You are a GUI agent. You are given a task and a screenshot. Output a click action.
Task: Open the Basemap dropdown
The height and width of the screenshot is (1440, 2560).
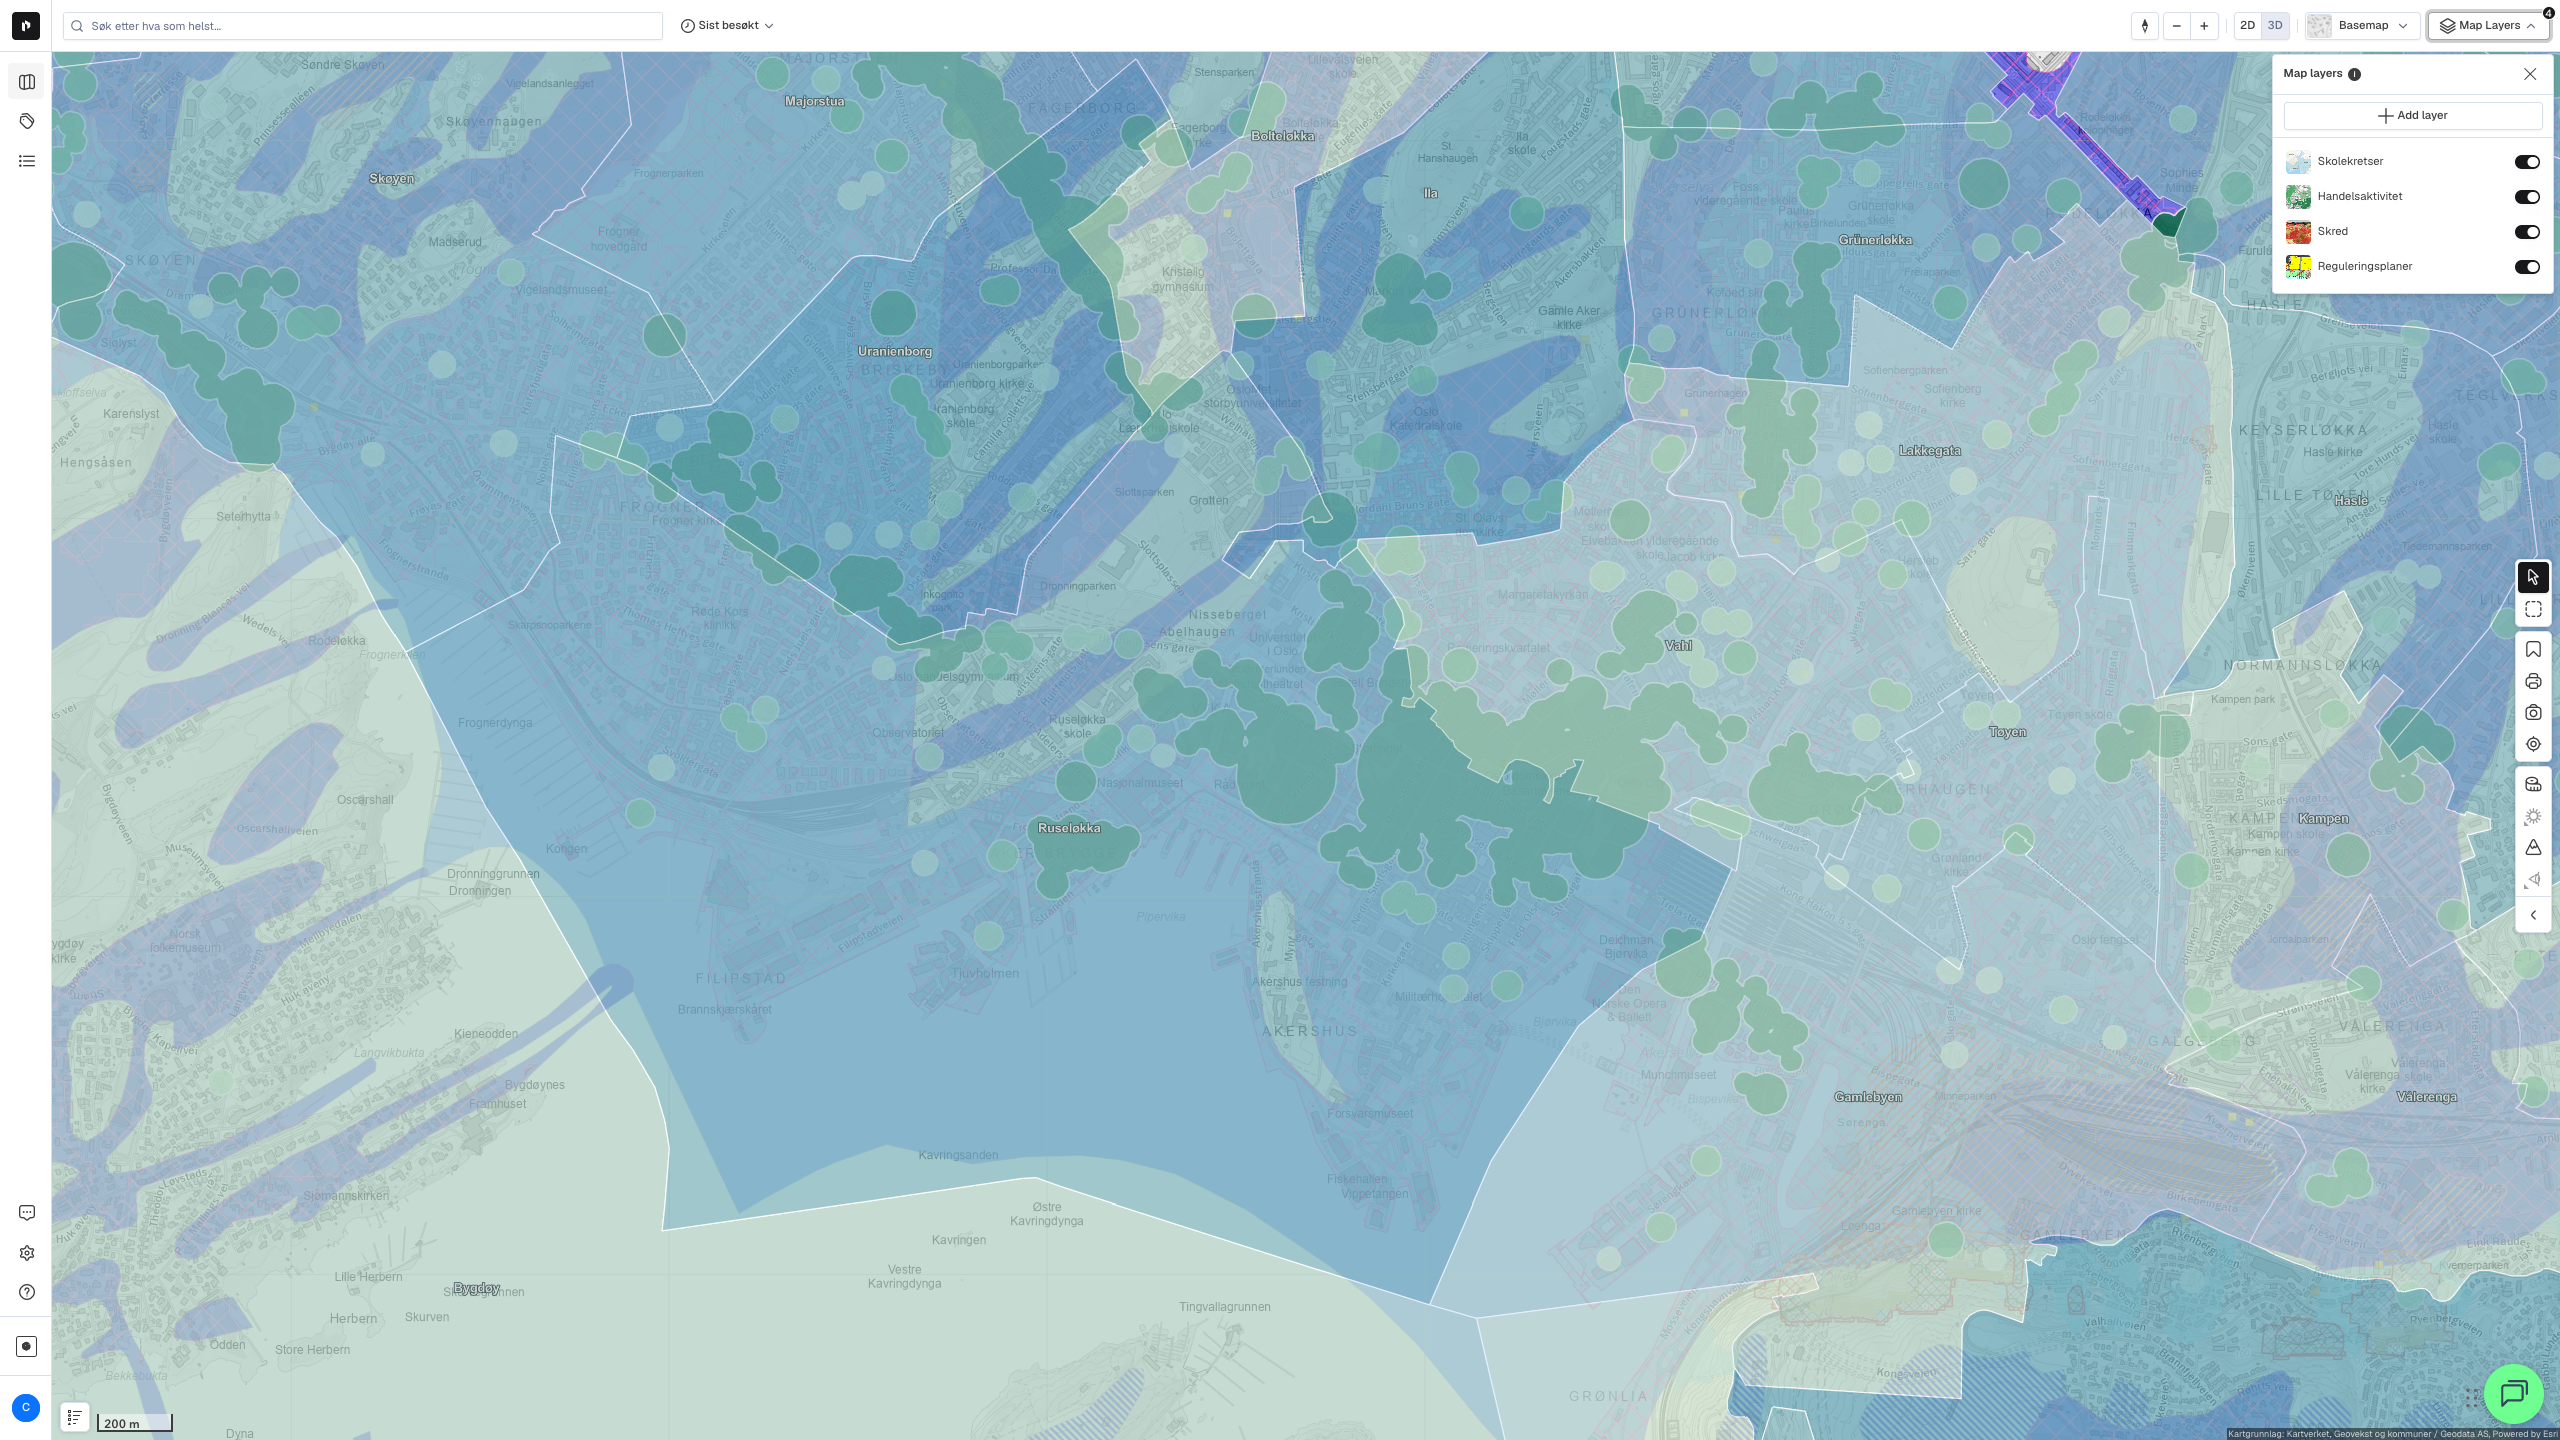click(x=2363, y=26)
